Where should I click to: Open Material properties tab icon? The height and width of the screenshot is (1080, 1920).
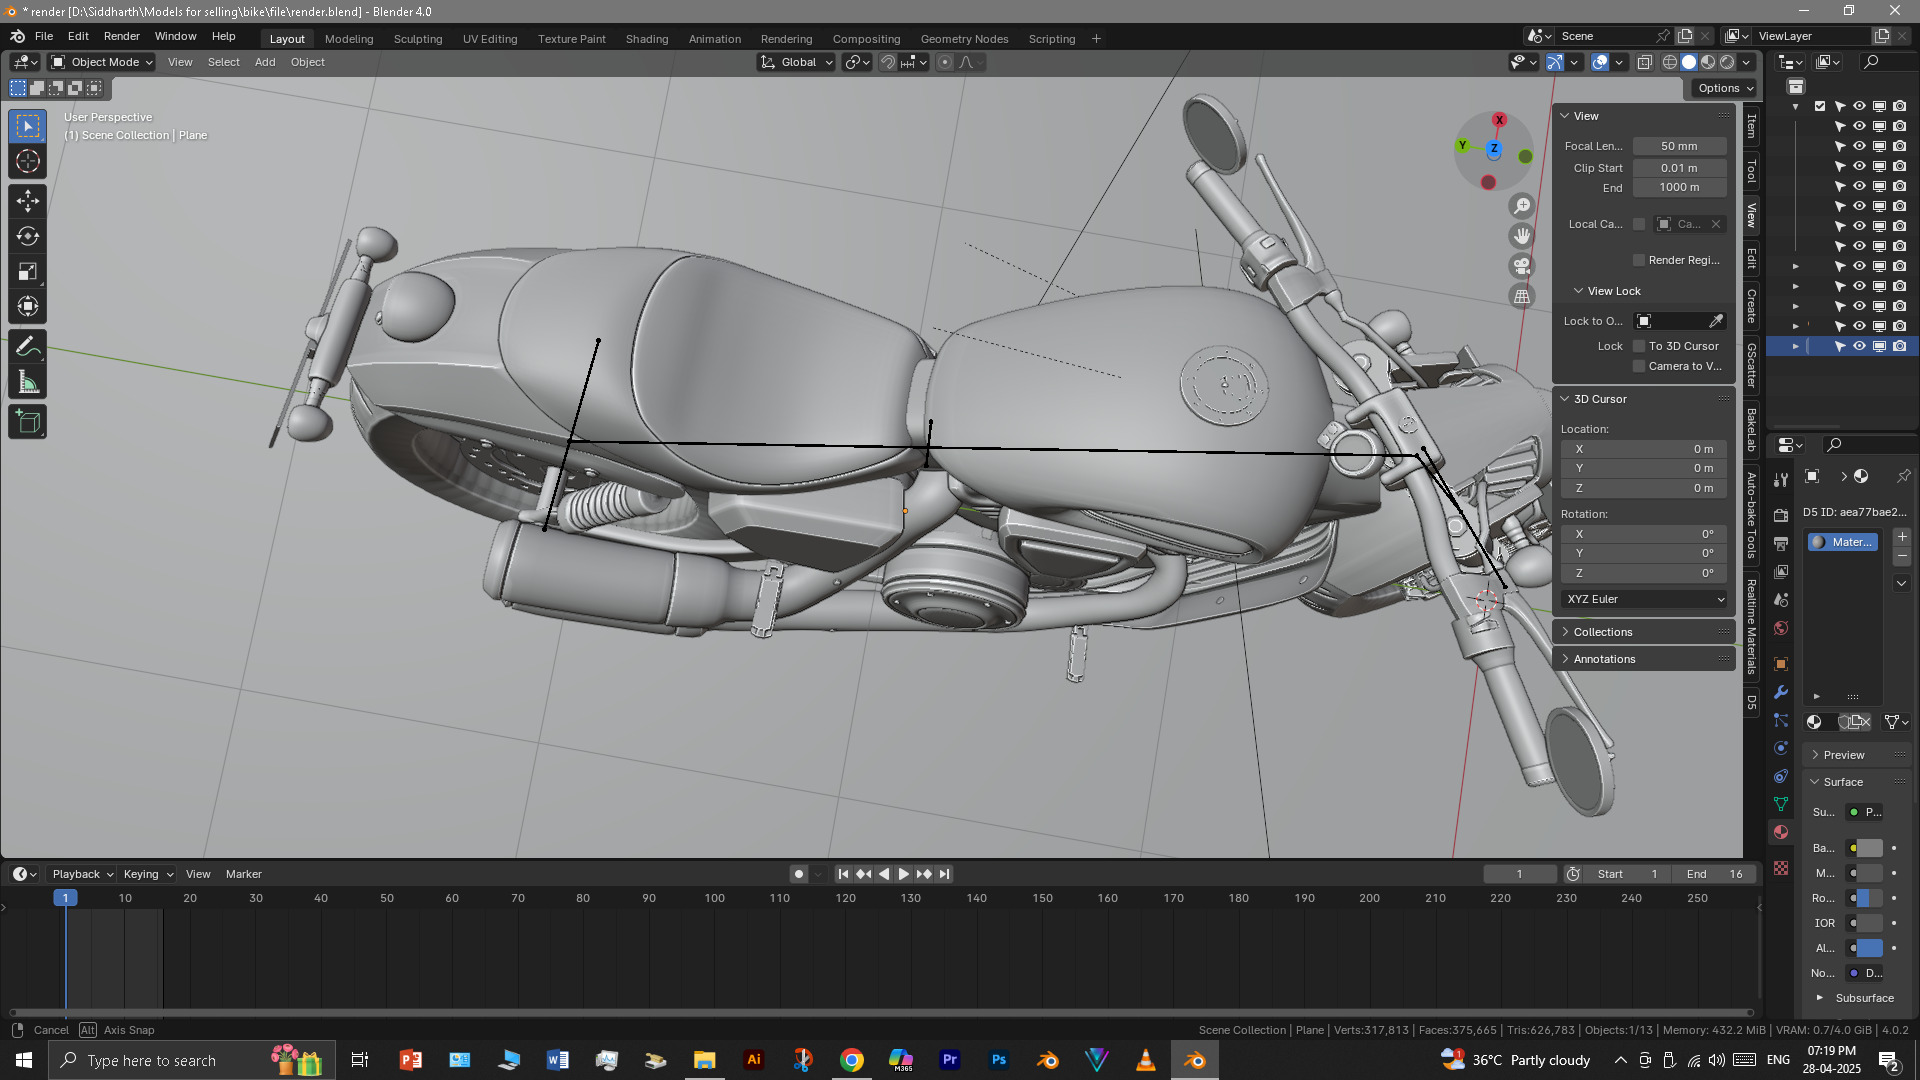pos(1781,832)
